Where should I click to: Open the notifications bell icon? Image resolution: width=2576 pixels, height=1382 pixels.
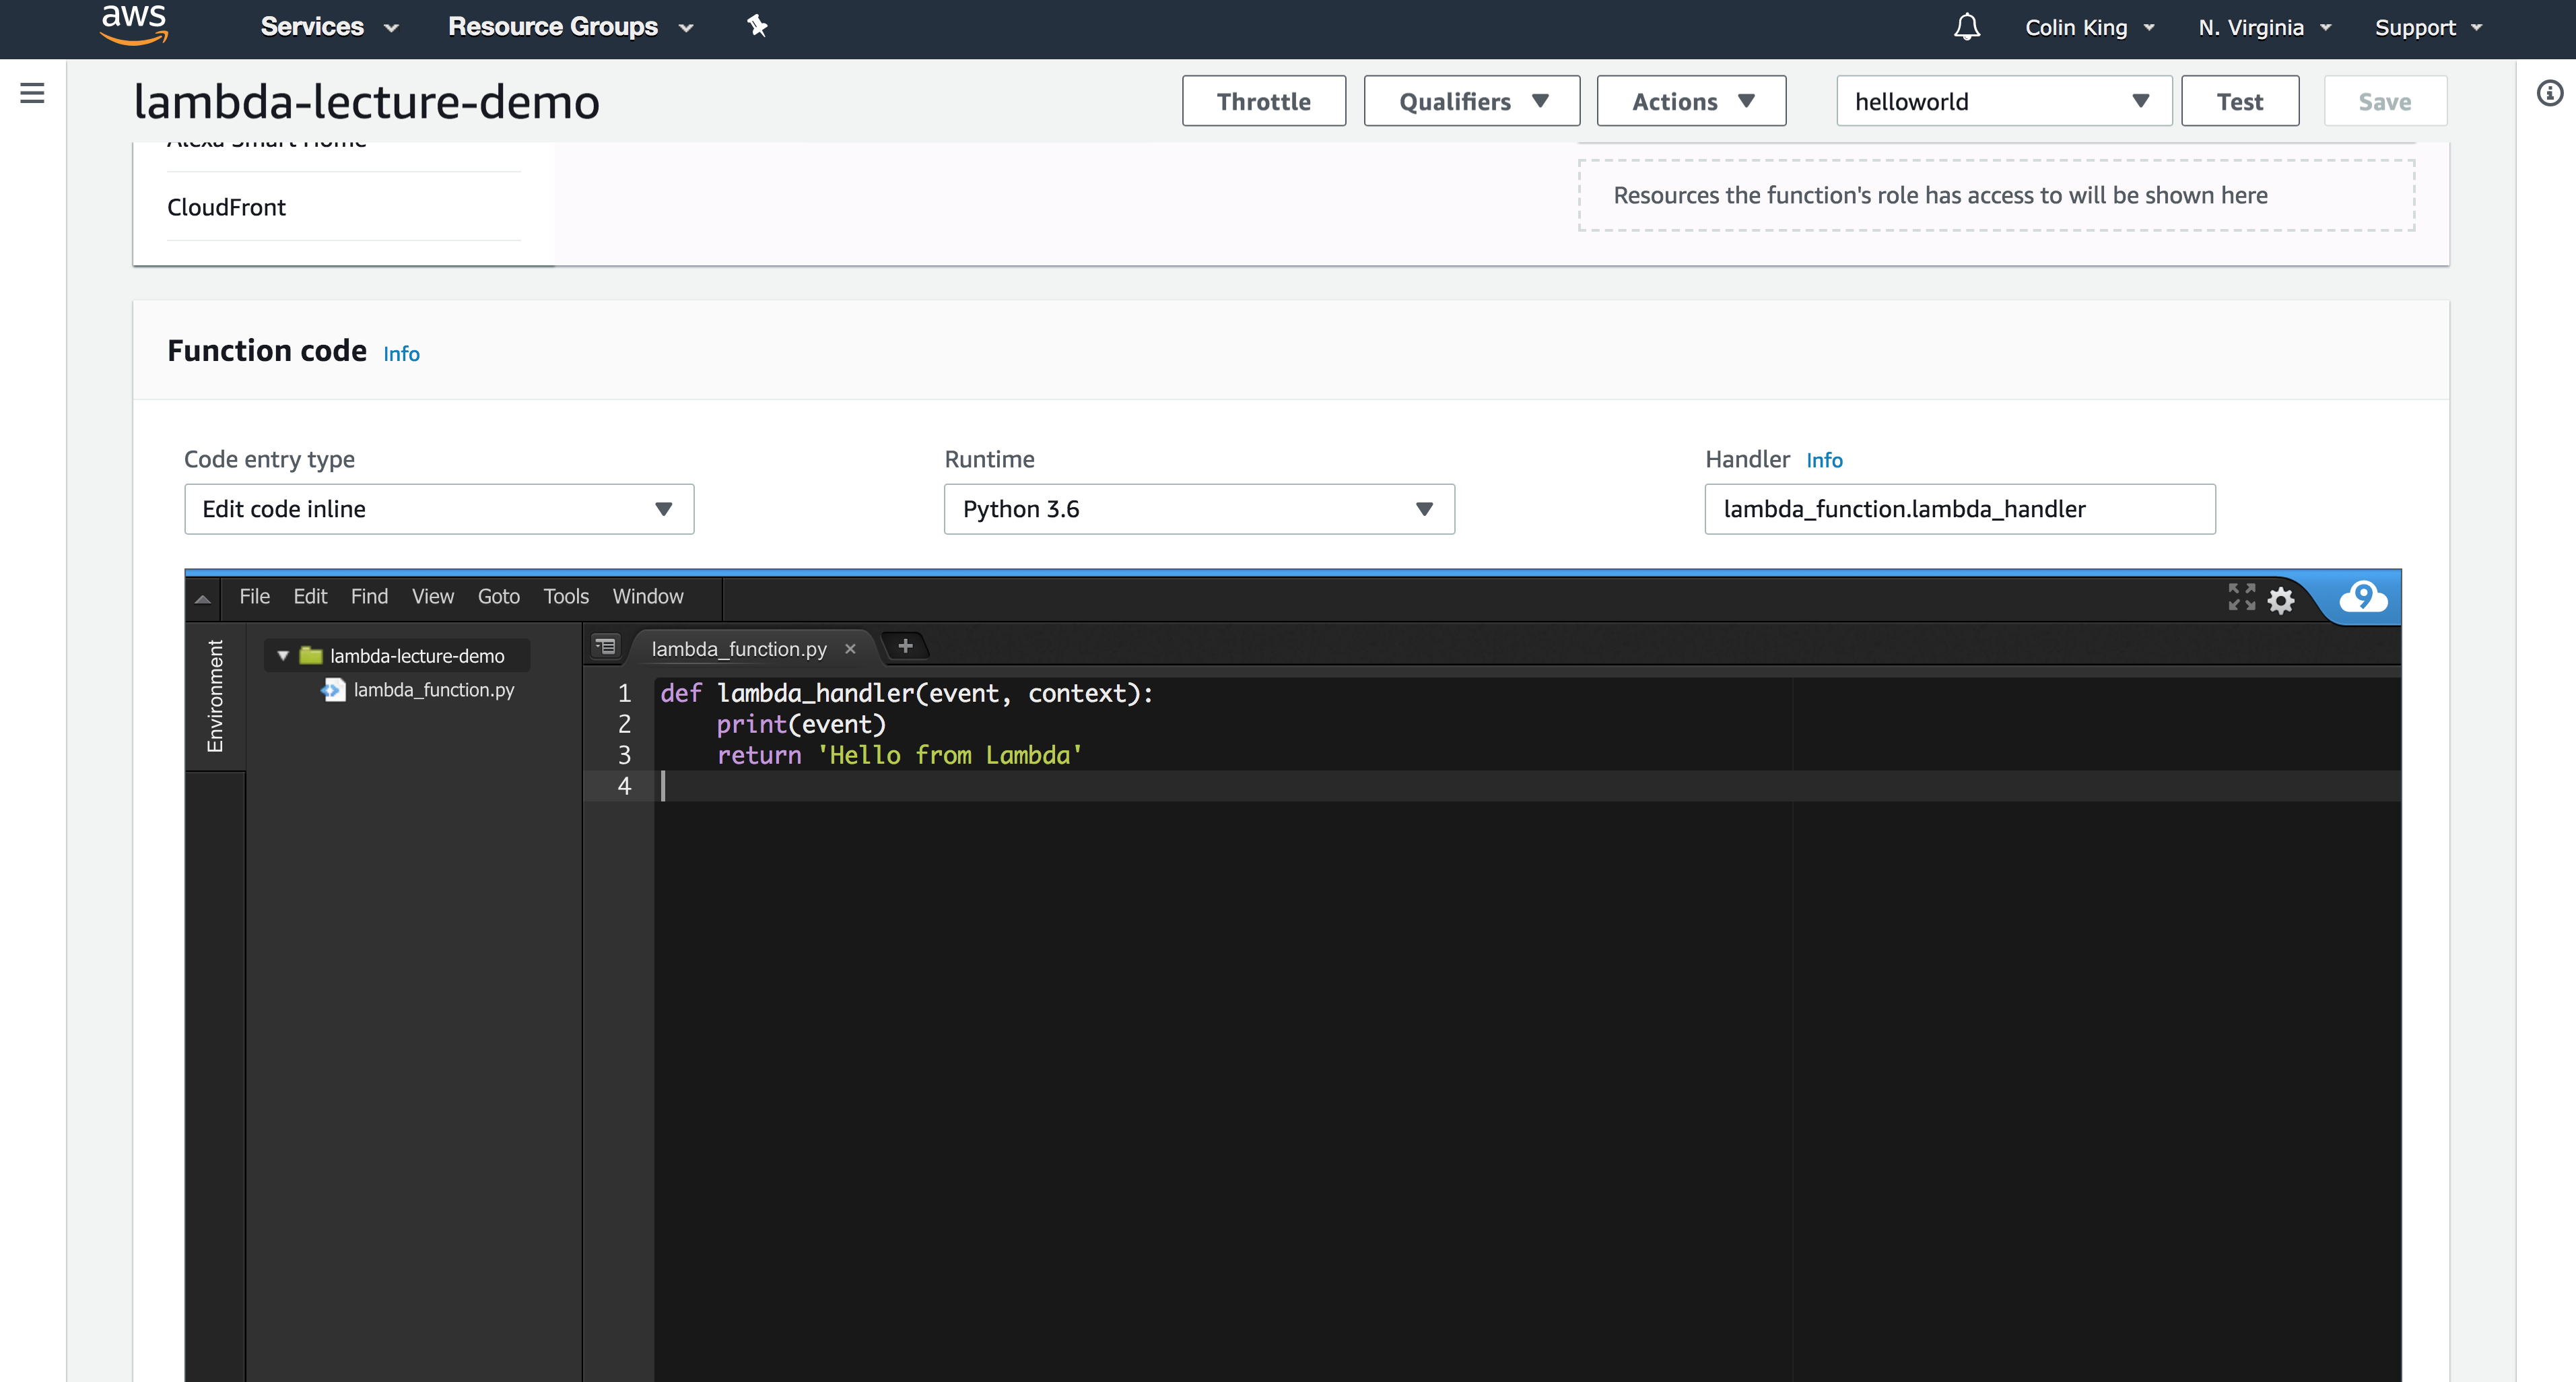(x=1966, y=27)
